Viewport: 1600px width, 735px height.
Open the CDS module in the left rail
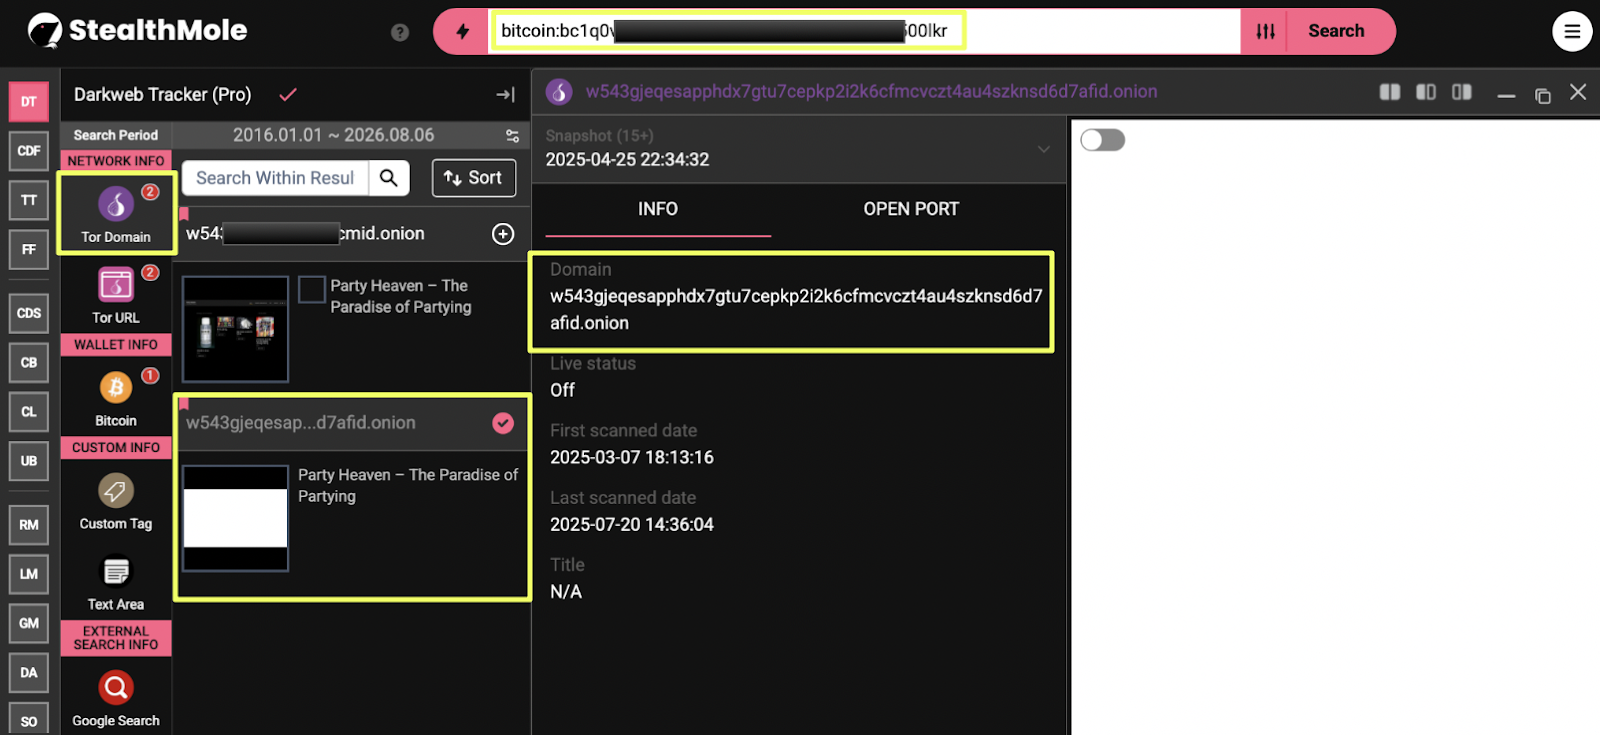click(x=29, y=313)
